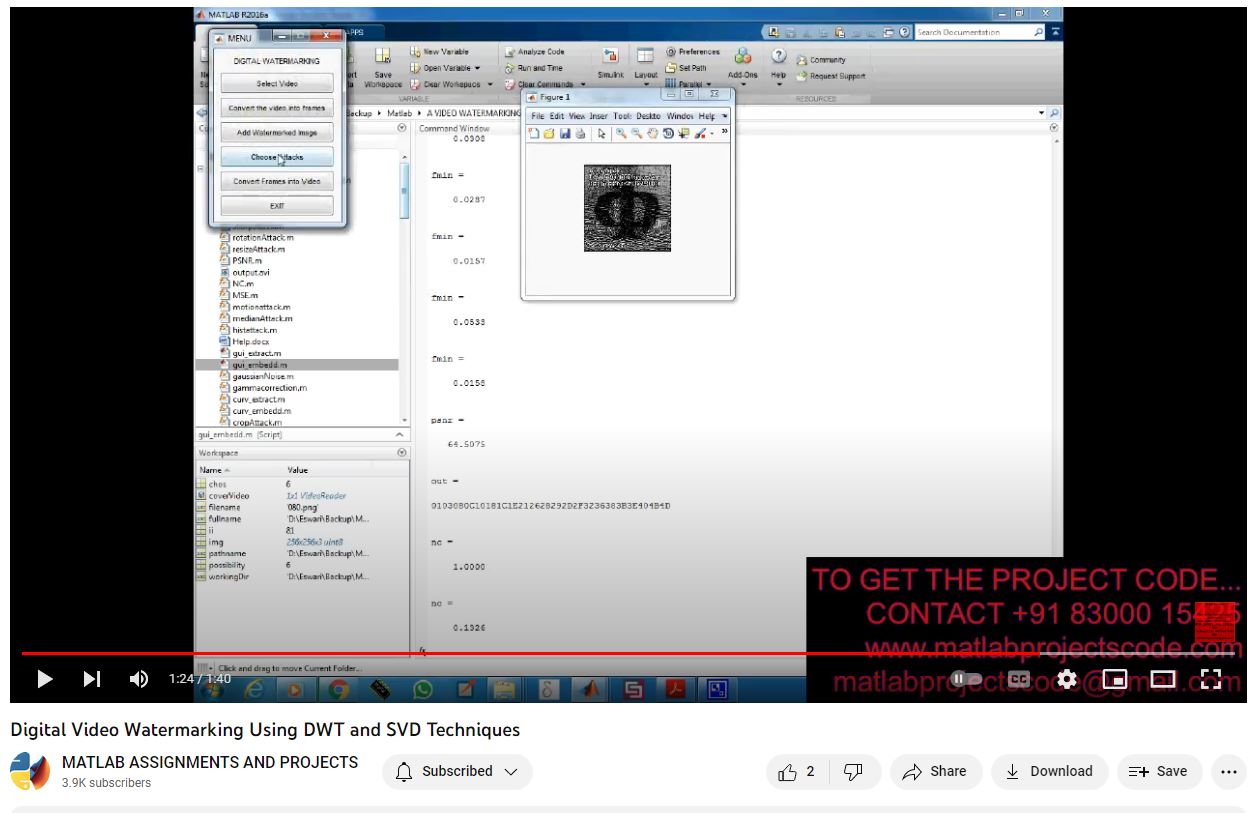
Task: Skip to the next video
Action: [92, 679]
